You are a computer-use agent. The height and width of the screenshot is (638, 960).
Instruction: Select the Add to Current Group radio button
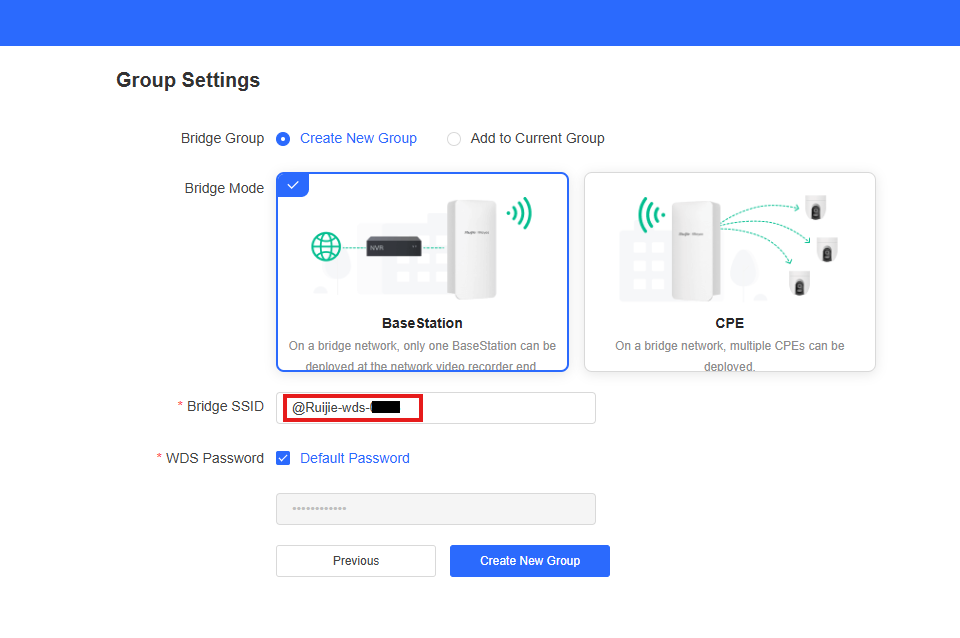[x=454, y=139]
